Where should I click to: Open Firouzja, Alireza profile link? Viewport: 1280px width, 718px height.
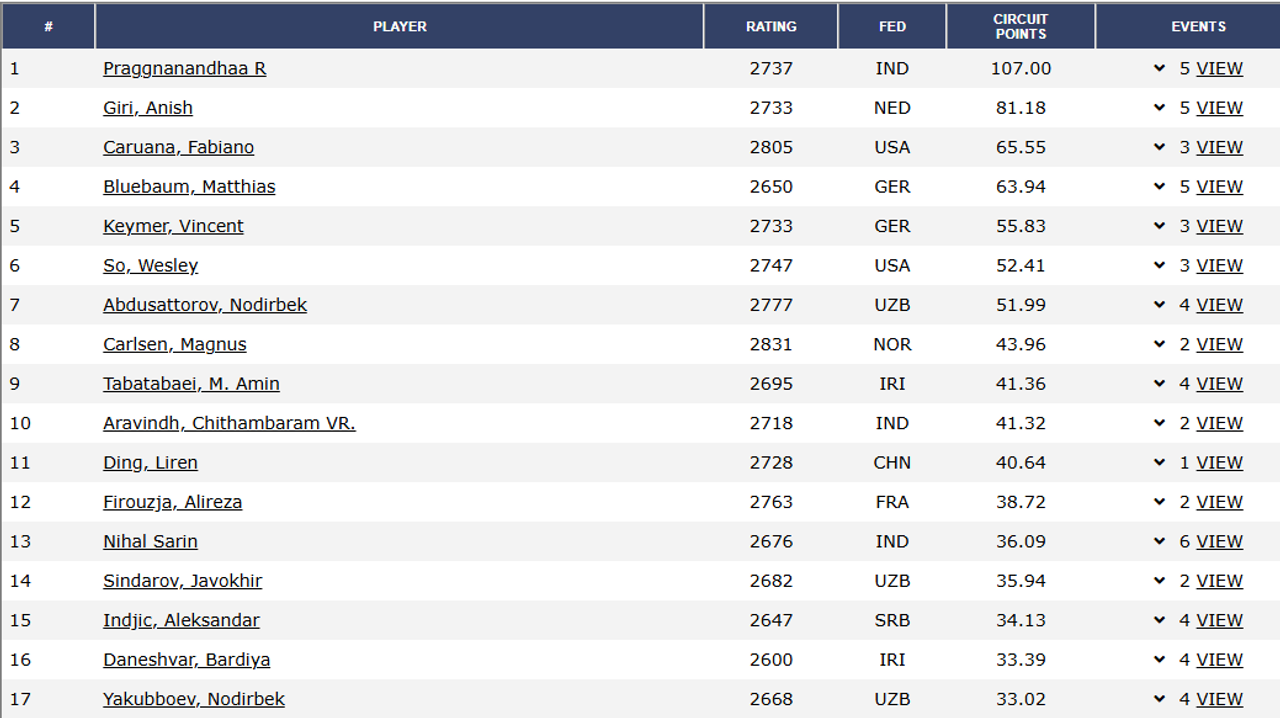tap(172, 502)
